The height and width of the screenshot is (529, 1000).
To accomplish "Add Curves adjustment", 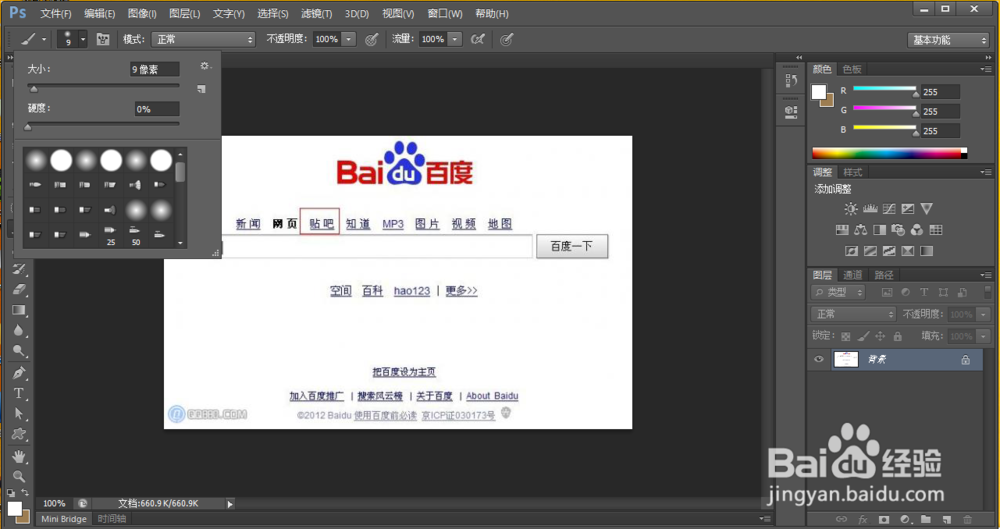I will tap(889, 209).
